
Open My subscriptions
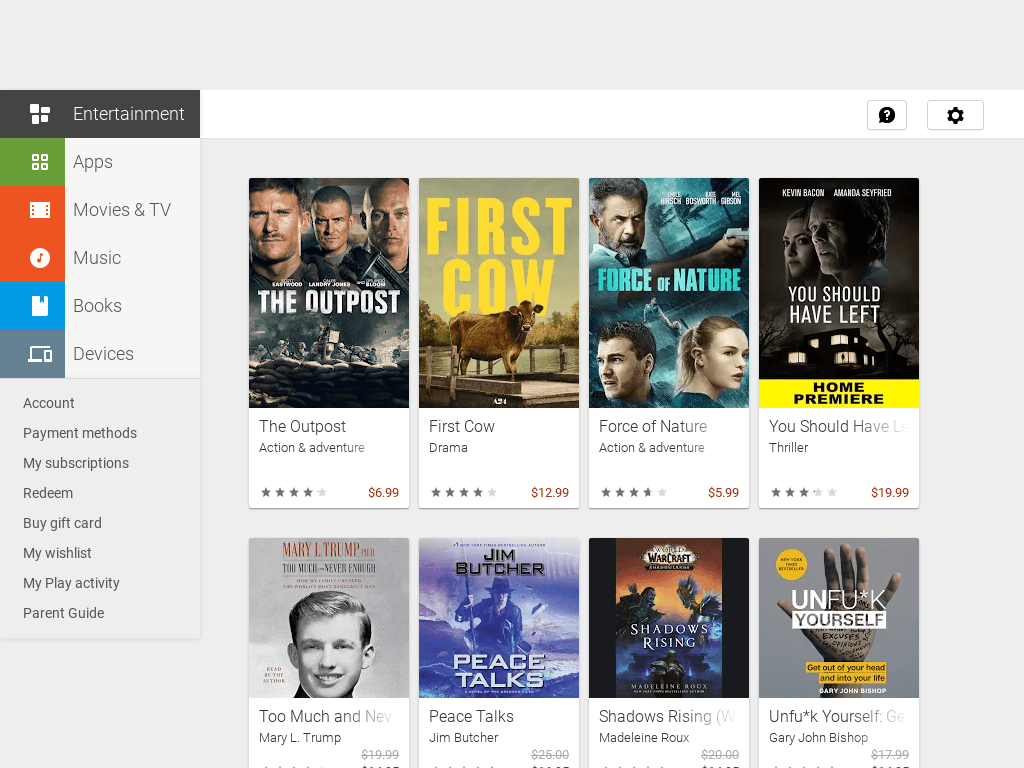tap(76, 463)
